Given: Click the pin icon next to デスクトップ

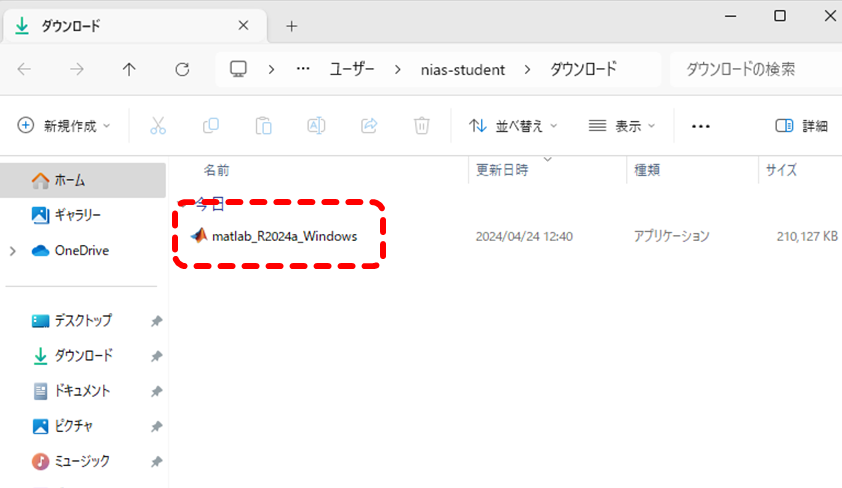Looking at the screenshot, I should (x=156, y=321).
